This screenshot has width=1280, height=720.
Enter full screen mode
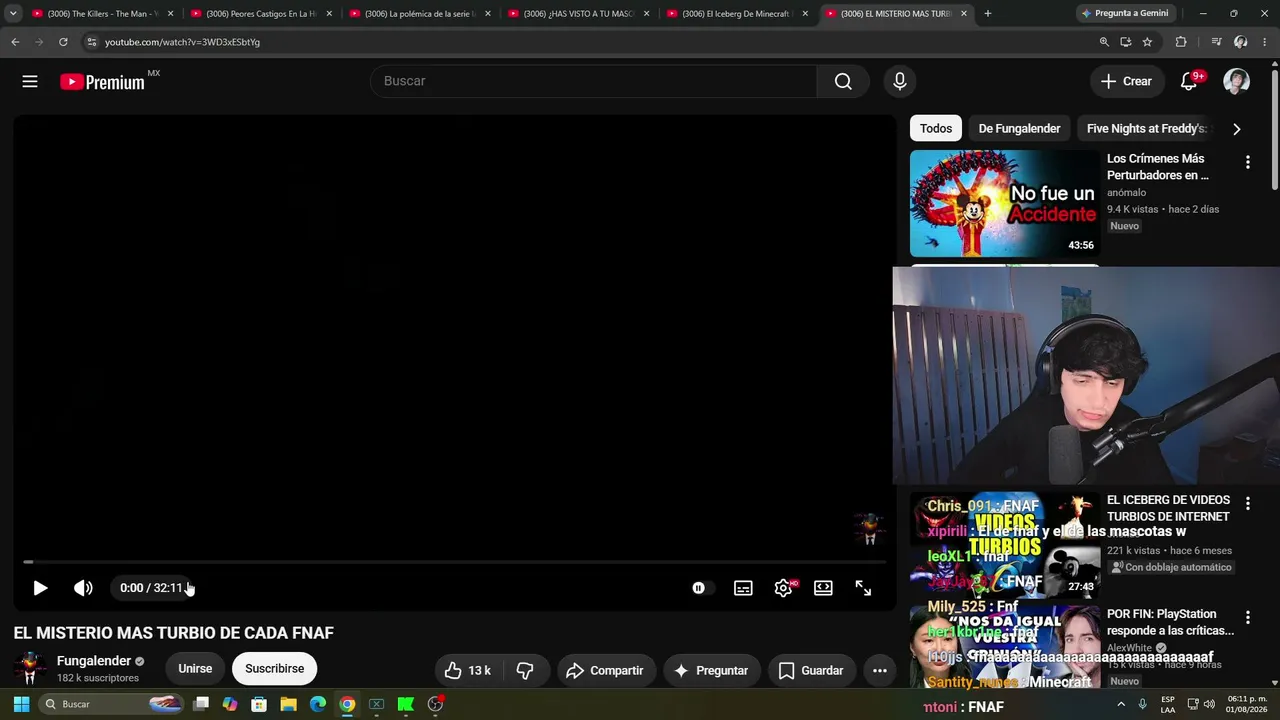pos(863,588)
